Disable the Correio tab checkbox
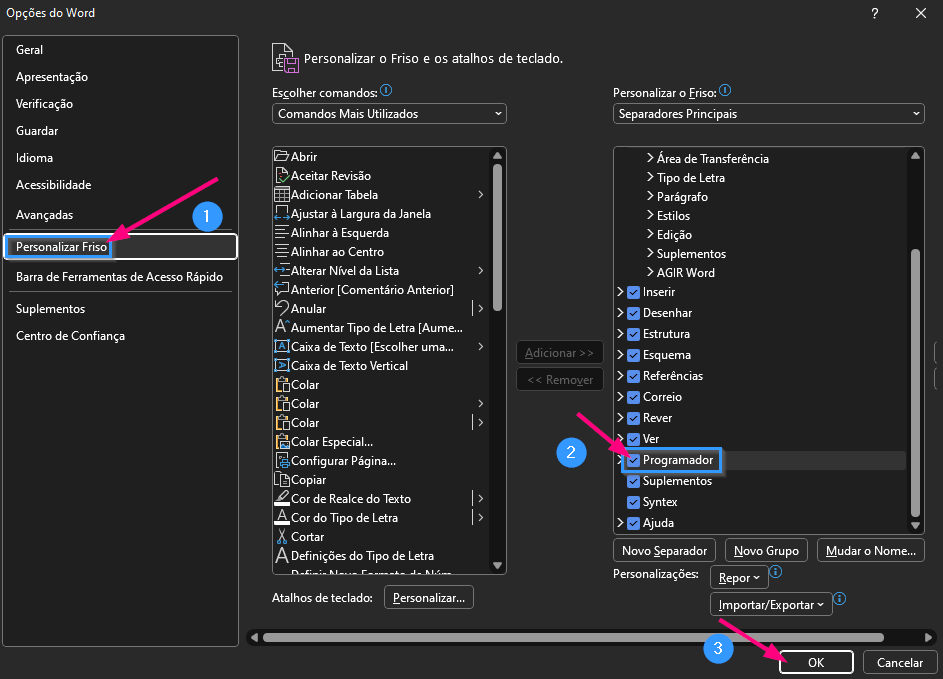943x679 pixels. [633, 398]
